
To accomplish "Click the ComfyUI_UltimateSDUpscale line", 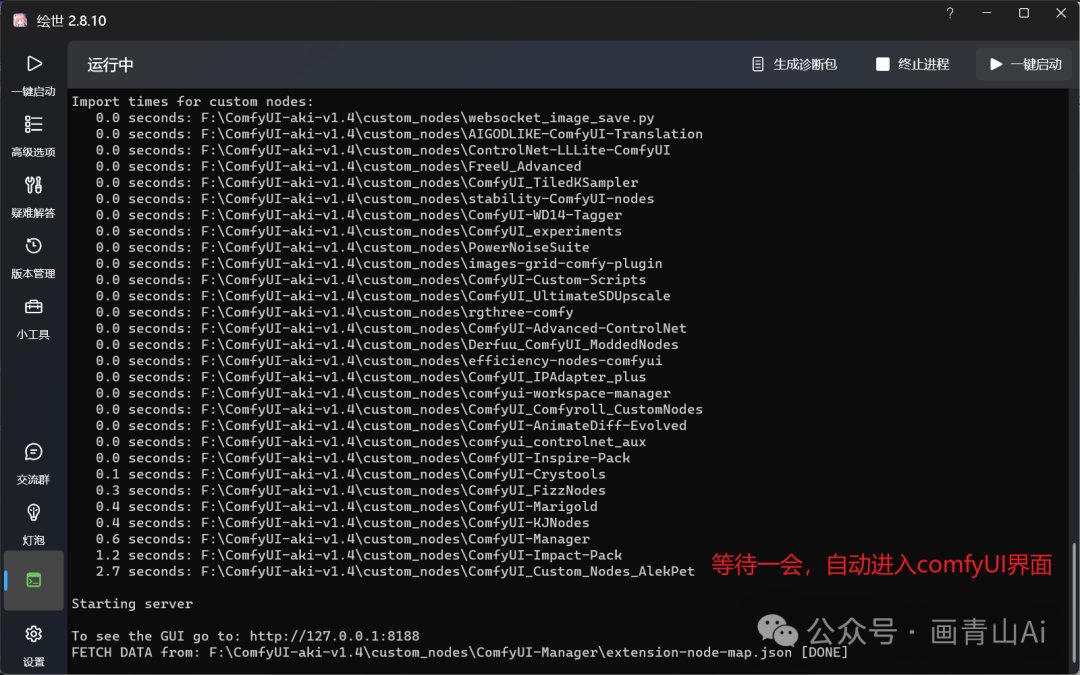I will coord(382,295).
